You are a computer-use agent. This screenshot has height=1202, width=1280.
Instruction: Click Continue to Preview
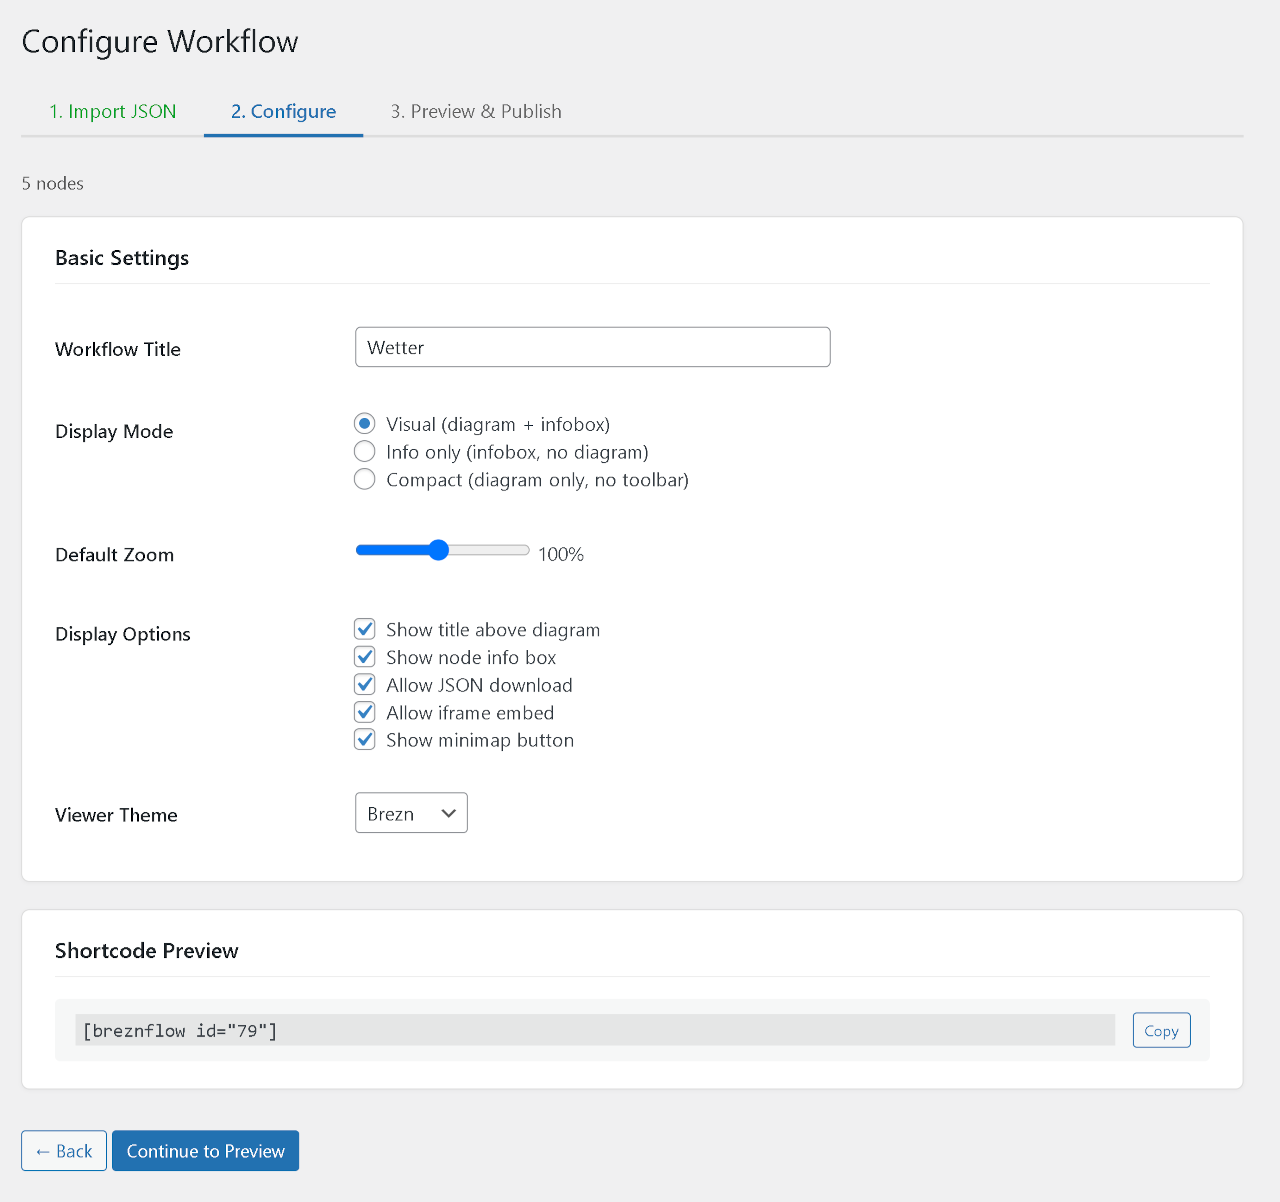[205, 1150]
